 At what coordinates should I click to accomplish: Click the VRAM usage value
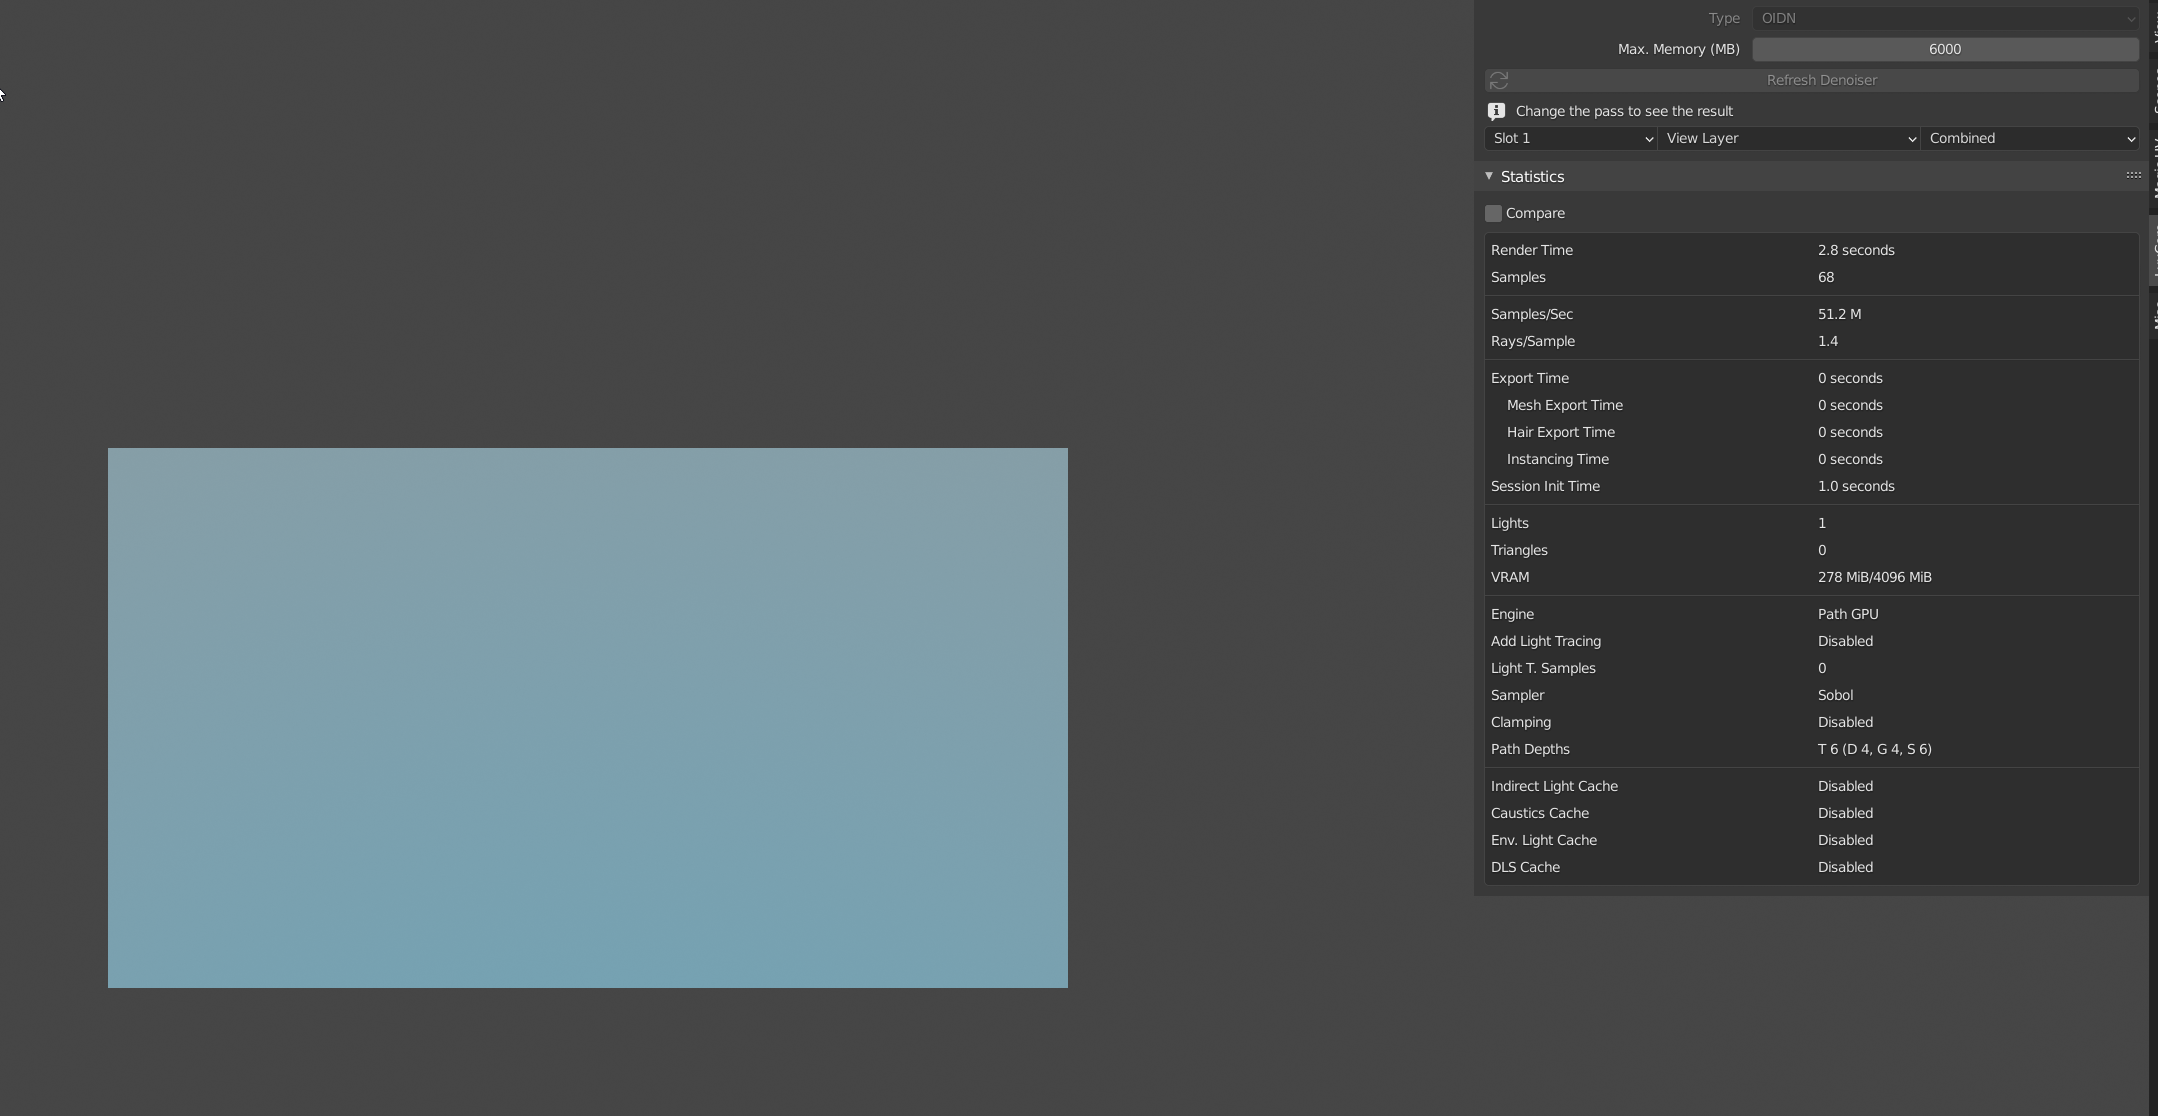point(1874,577)
